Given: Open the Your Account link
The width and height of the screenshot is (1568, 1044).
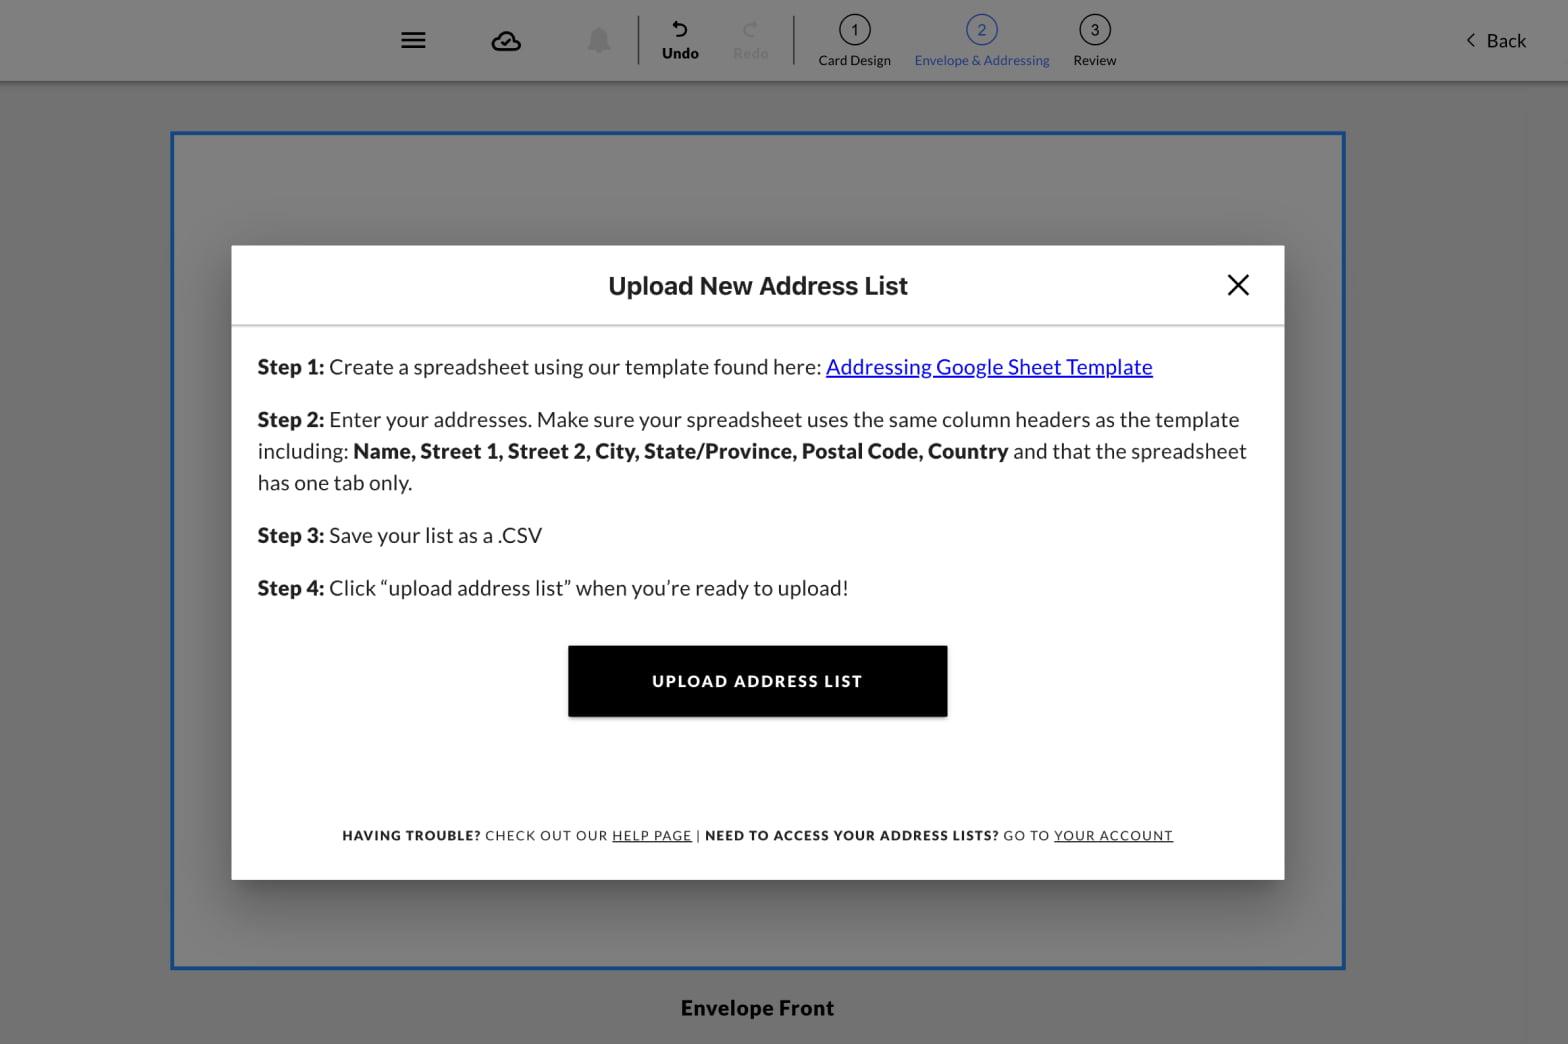Looking at the screenshot, I should point(1113,836).
